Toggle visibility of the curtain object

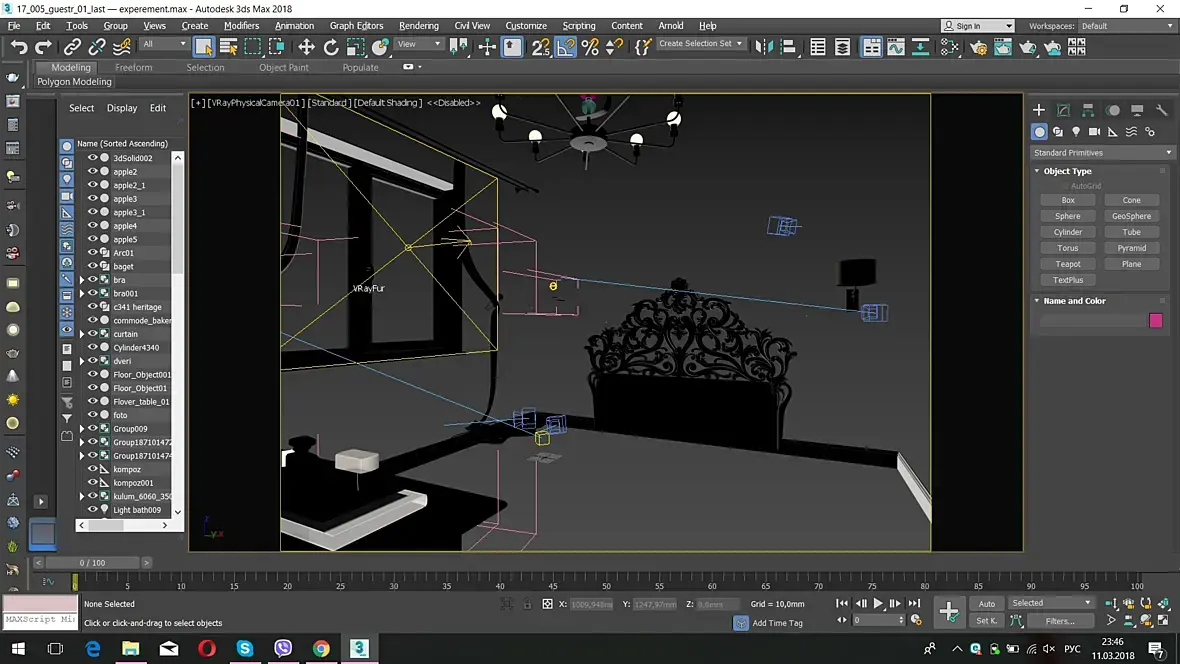pos(92,334)
